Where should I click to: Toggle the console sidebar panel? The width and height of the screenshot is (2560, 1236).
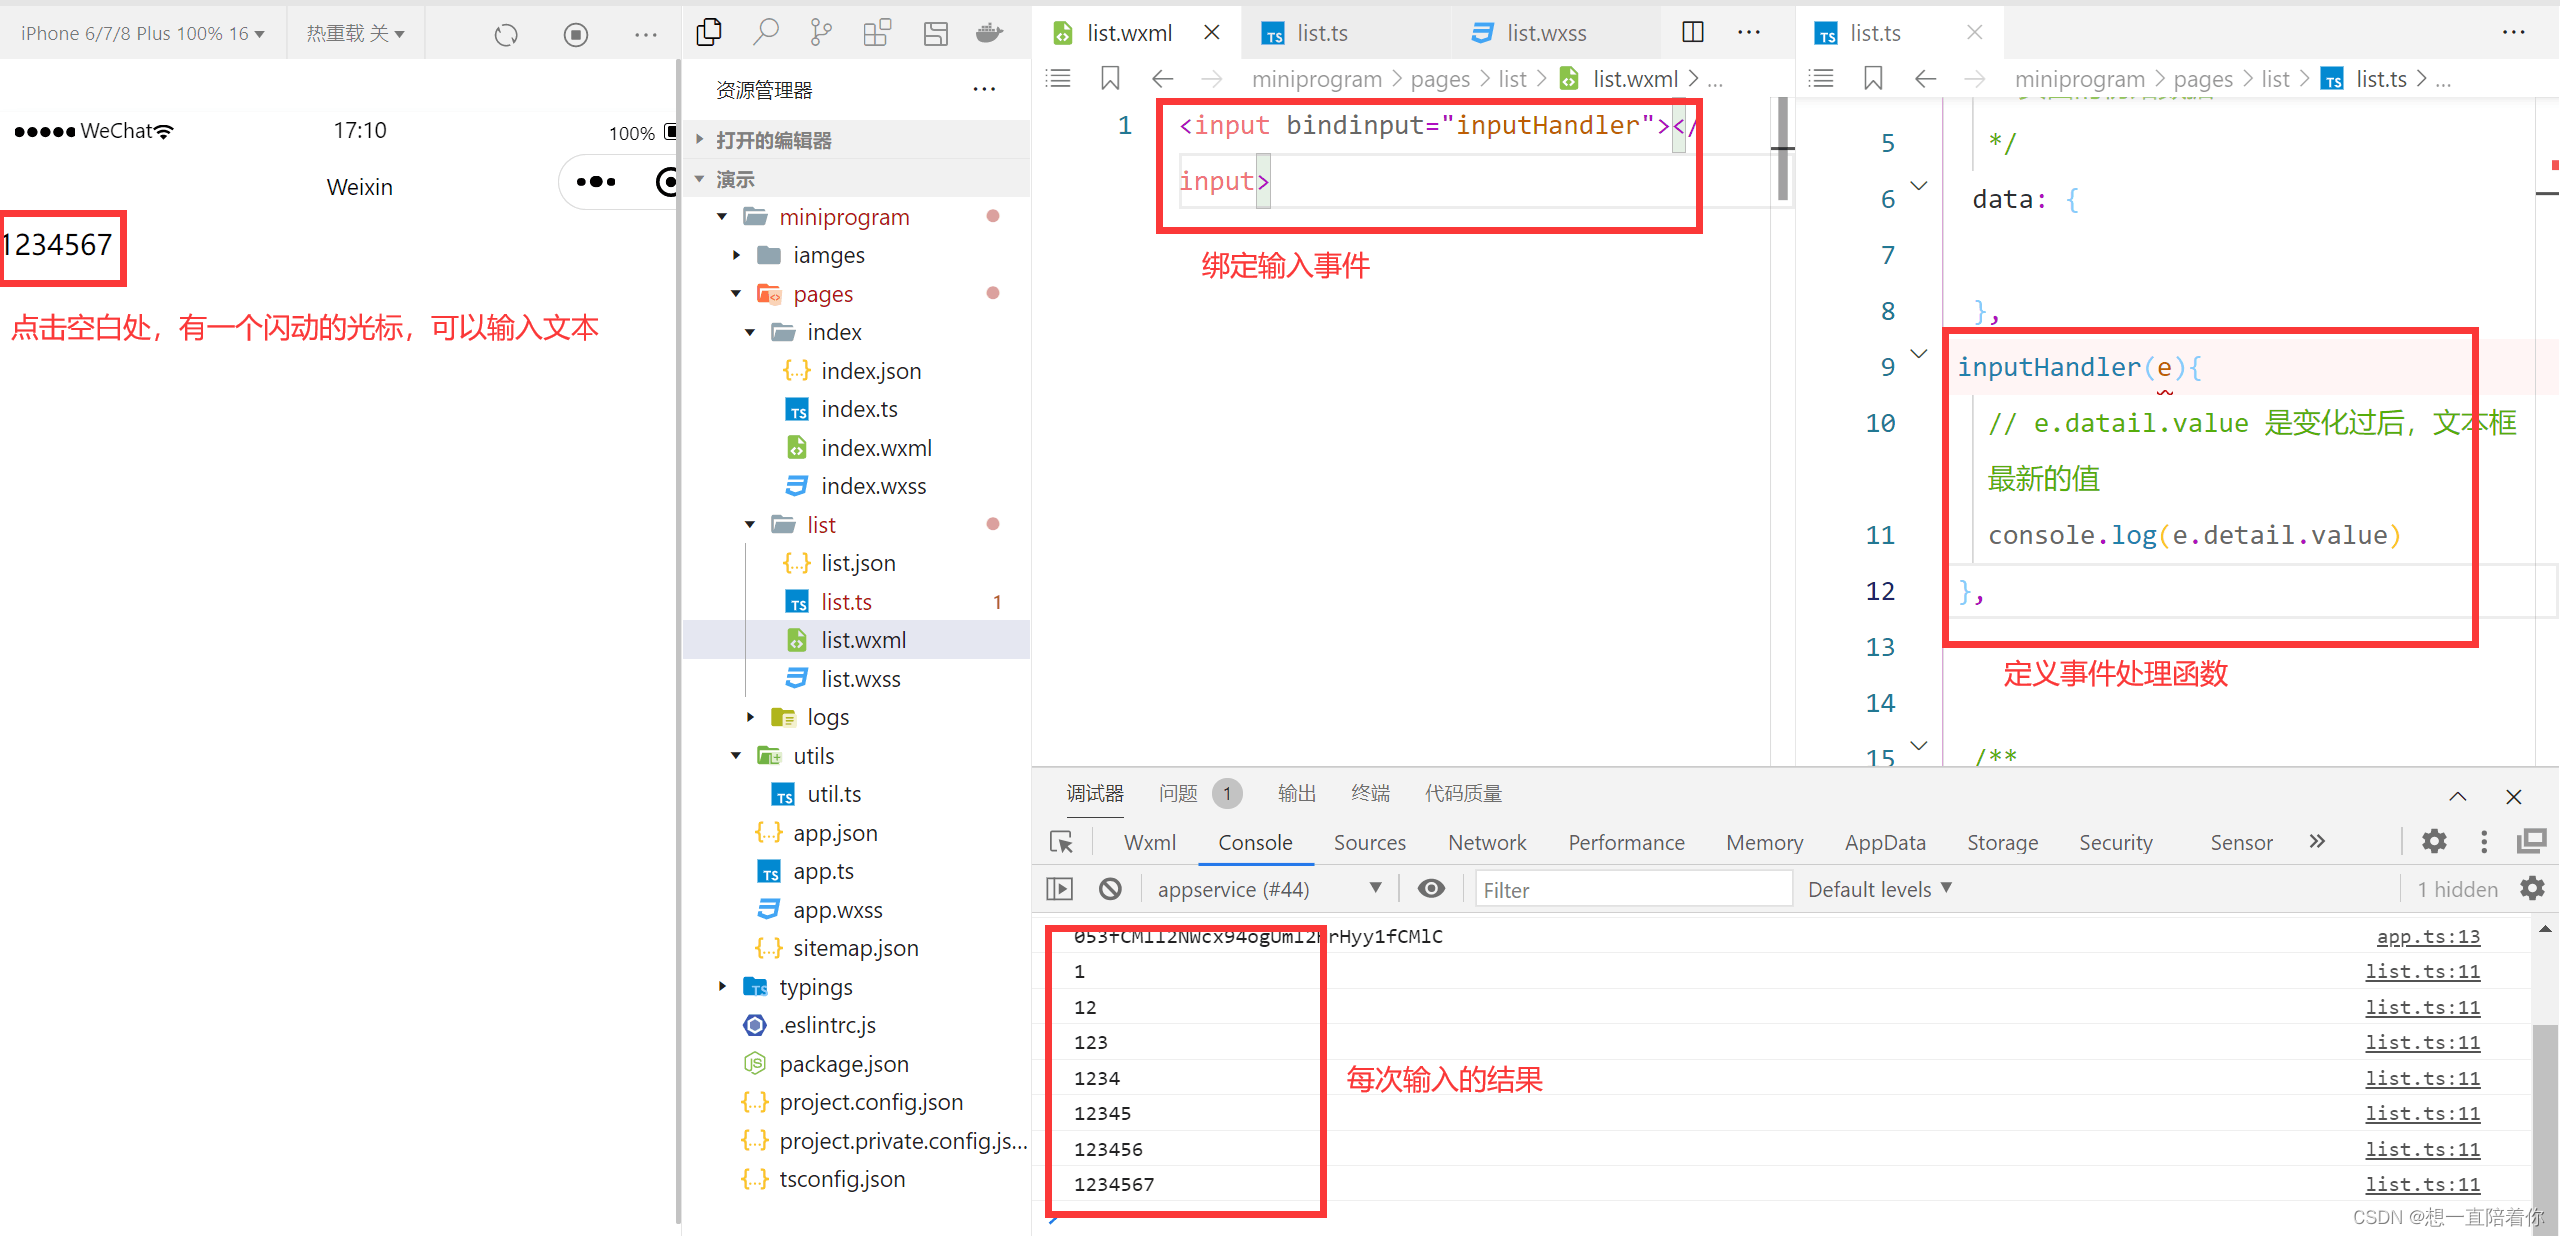pyautogui.click(x=1059, y=888)
